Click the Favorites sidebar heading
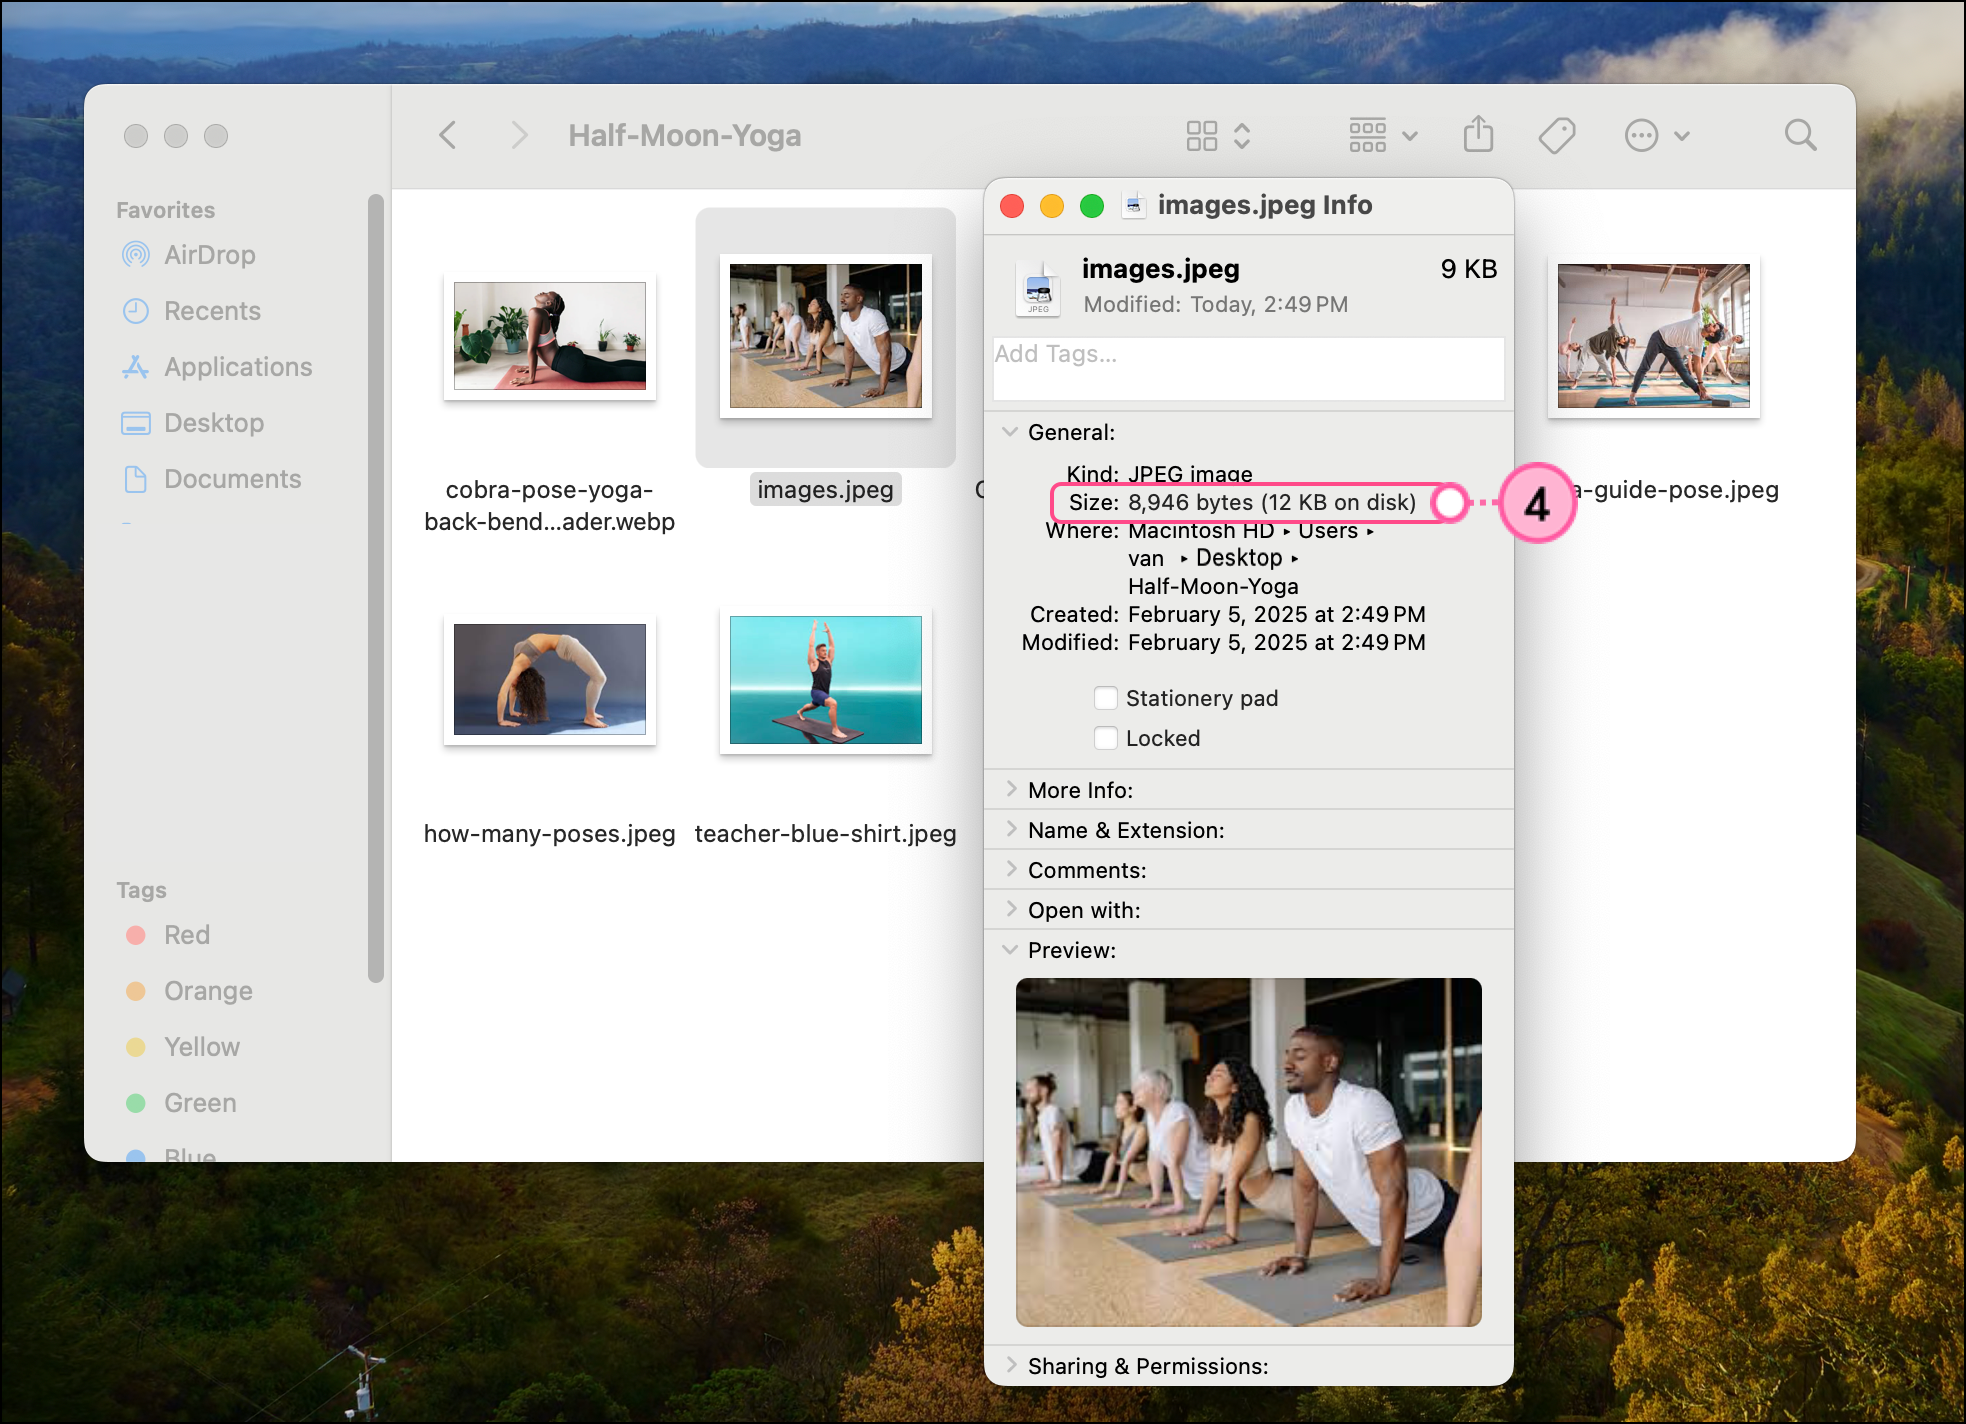This screenshot has height=1424, width=1966. click(x=166, y=210)
